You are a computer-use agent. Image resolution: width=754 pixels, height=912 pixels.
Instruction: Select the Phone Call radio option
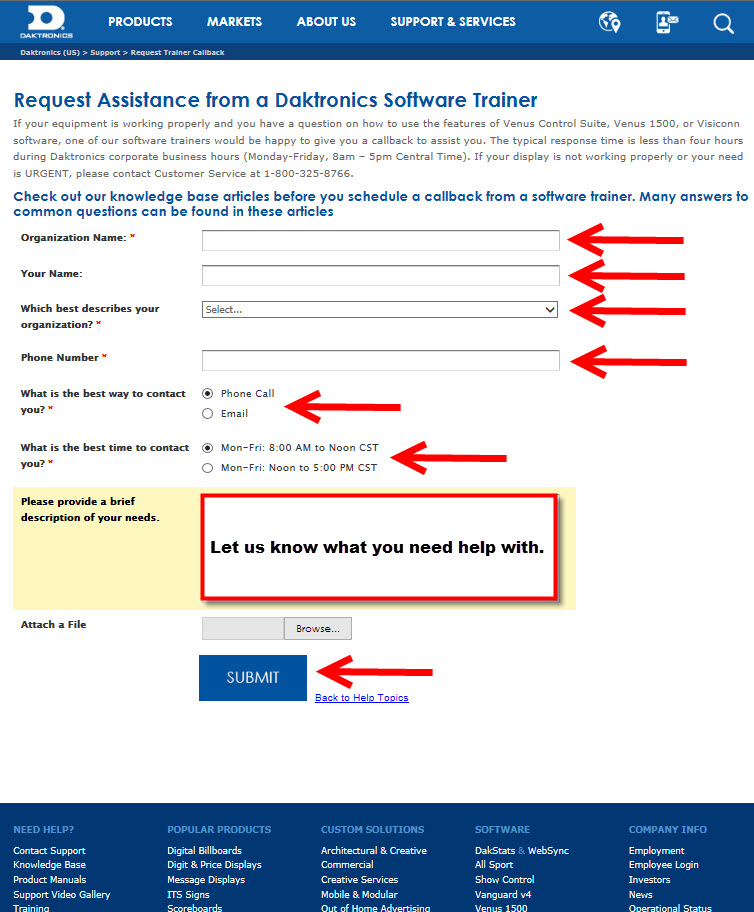coord(208,394)
